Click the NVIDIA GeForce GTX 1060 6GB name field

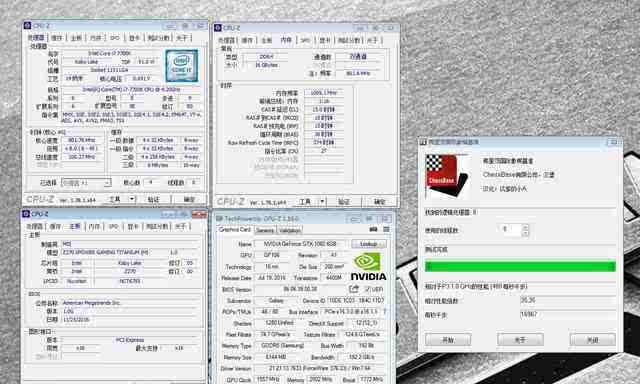(x=300, y=244)
